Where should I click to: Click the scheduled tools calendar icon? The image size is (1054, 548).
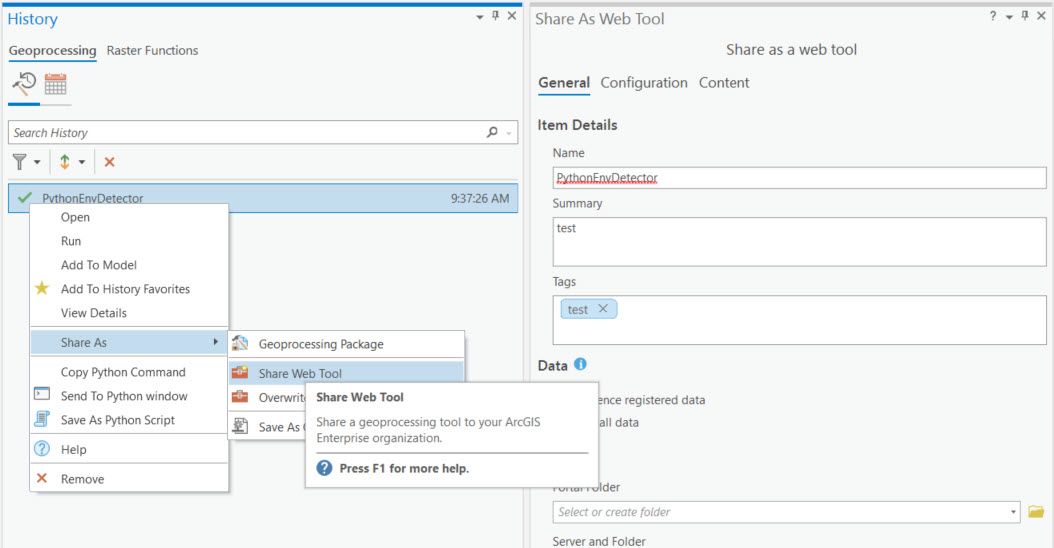click(55, 84)
